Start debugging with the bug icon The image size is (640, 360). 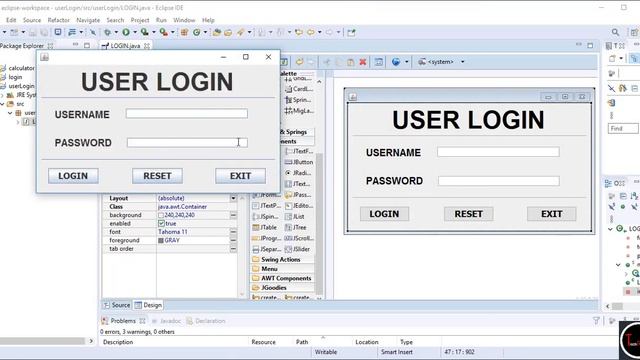(107, 32)
